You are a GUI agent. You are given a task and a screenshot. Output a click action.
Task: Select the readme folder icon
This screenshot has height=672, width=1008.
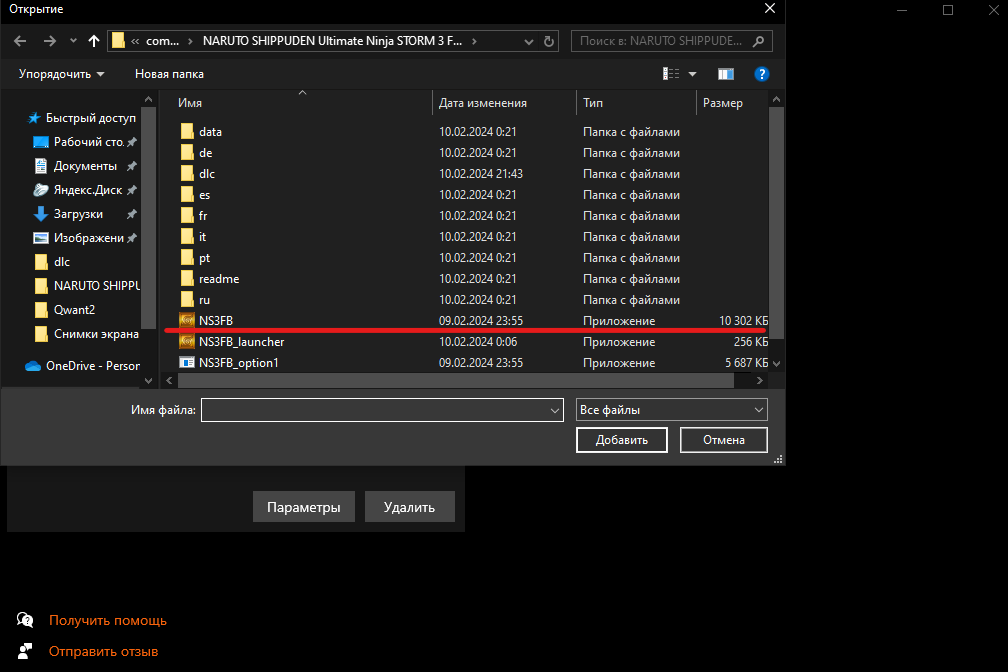(187, 278)
